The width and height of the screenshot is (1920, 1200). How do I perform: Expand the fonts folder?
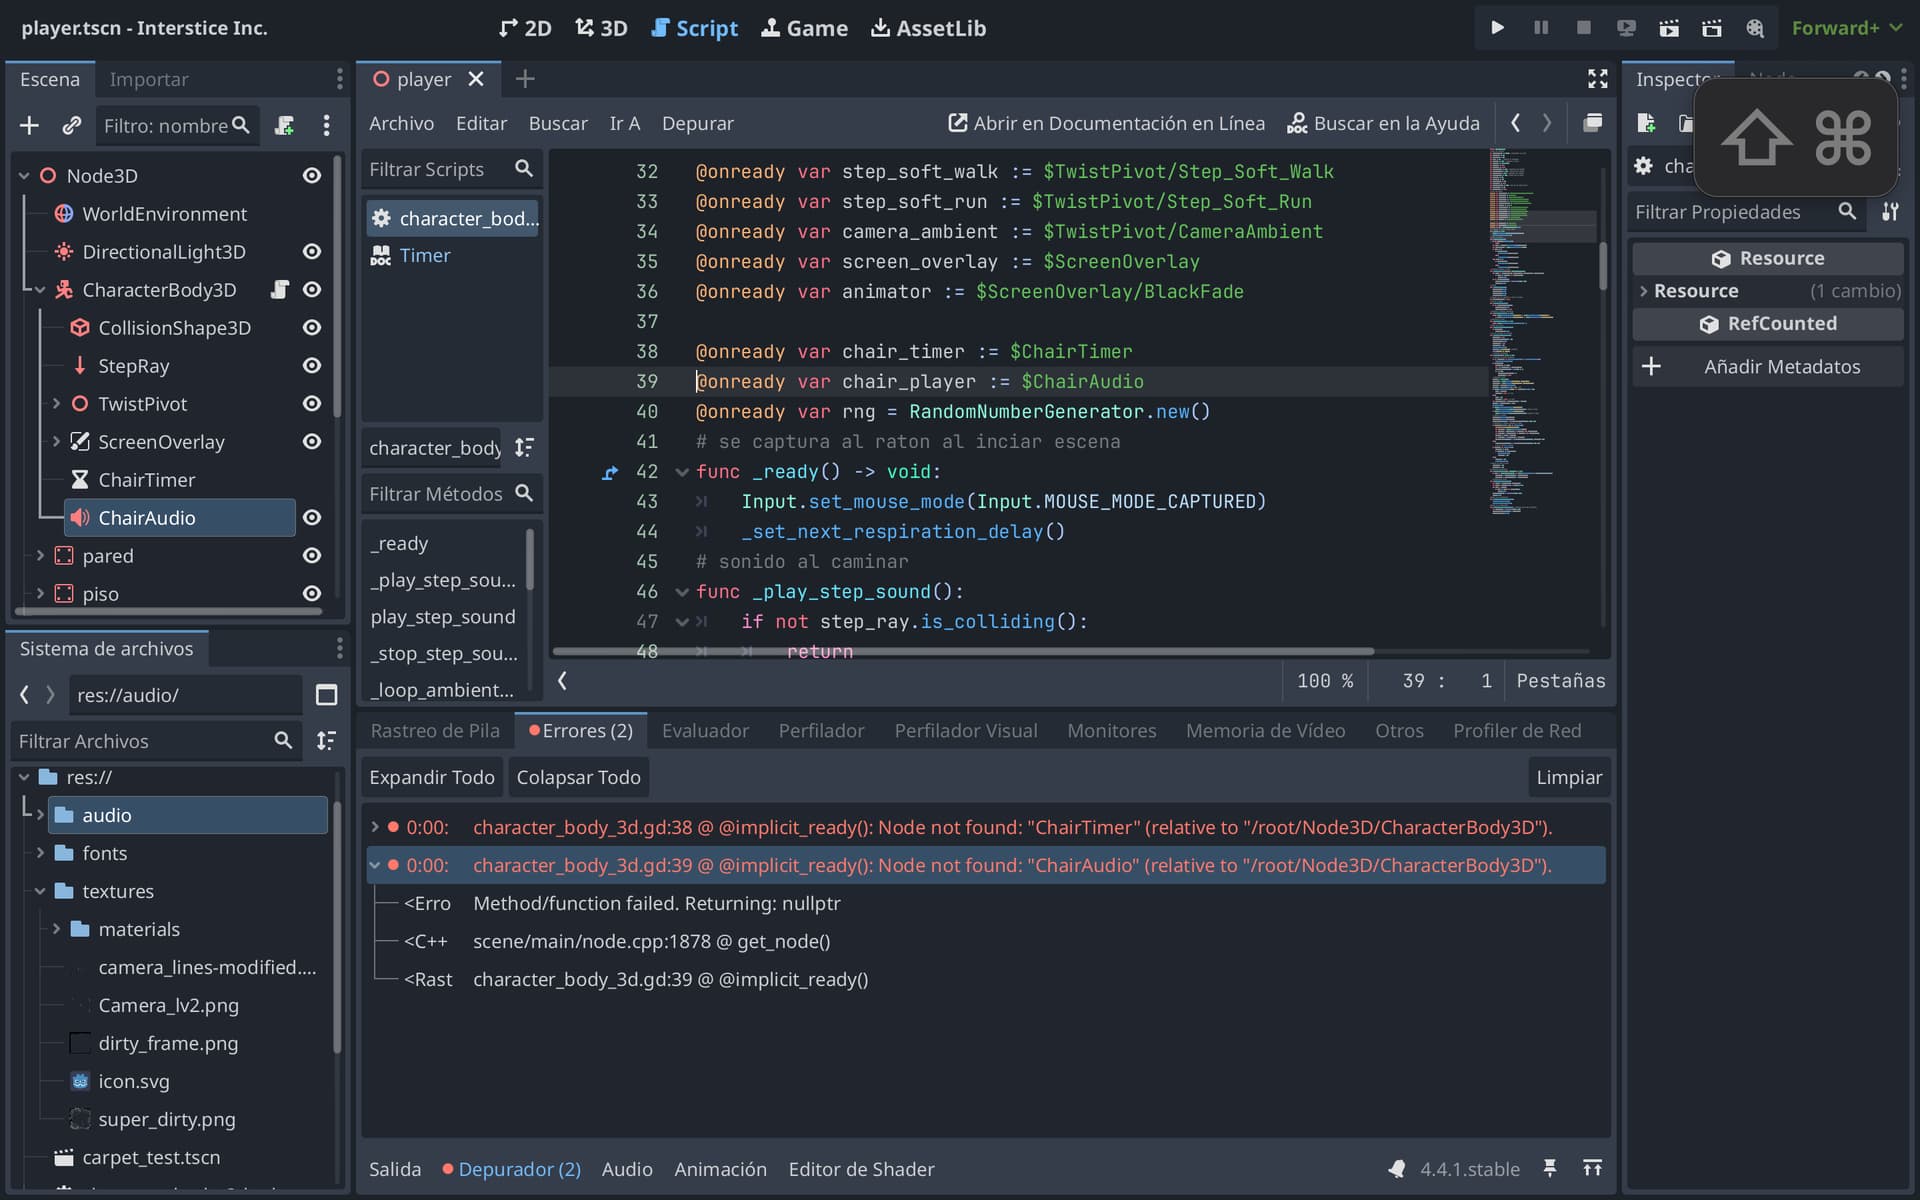click(x=40, y=853)
